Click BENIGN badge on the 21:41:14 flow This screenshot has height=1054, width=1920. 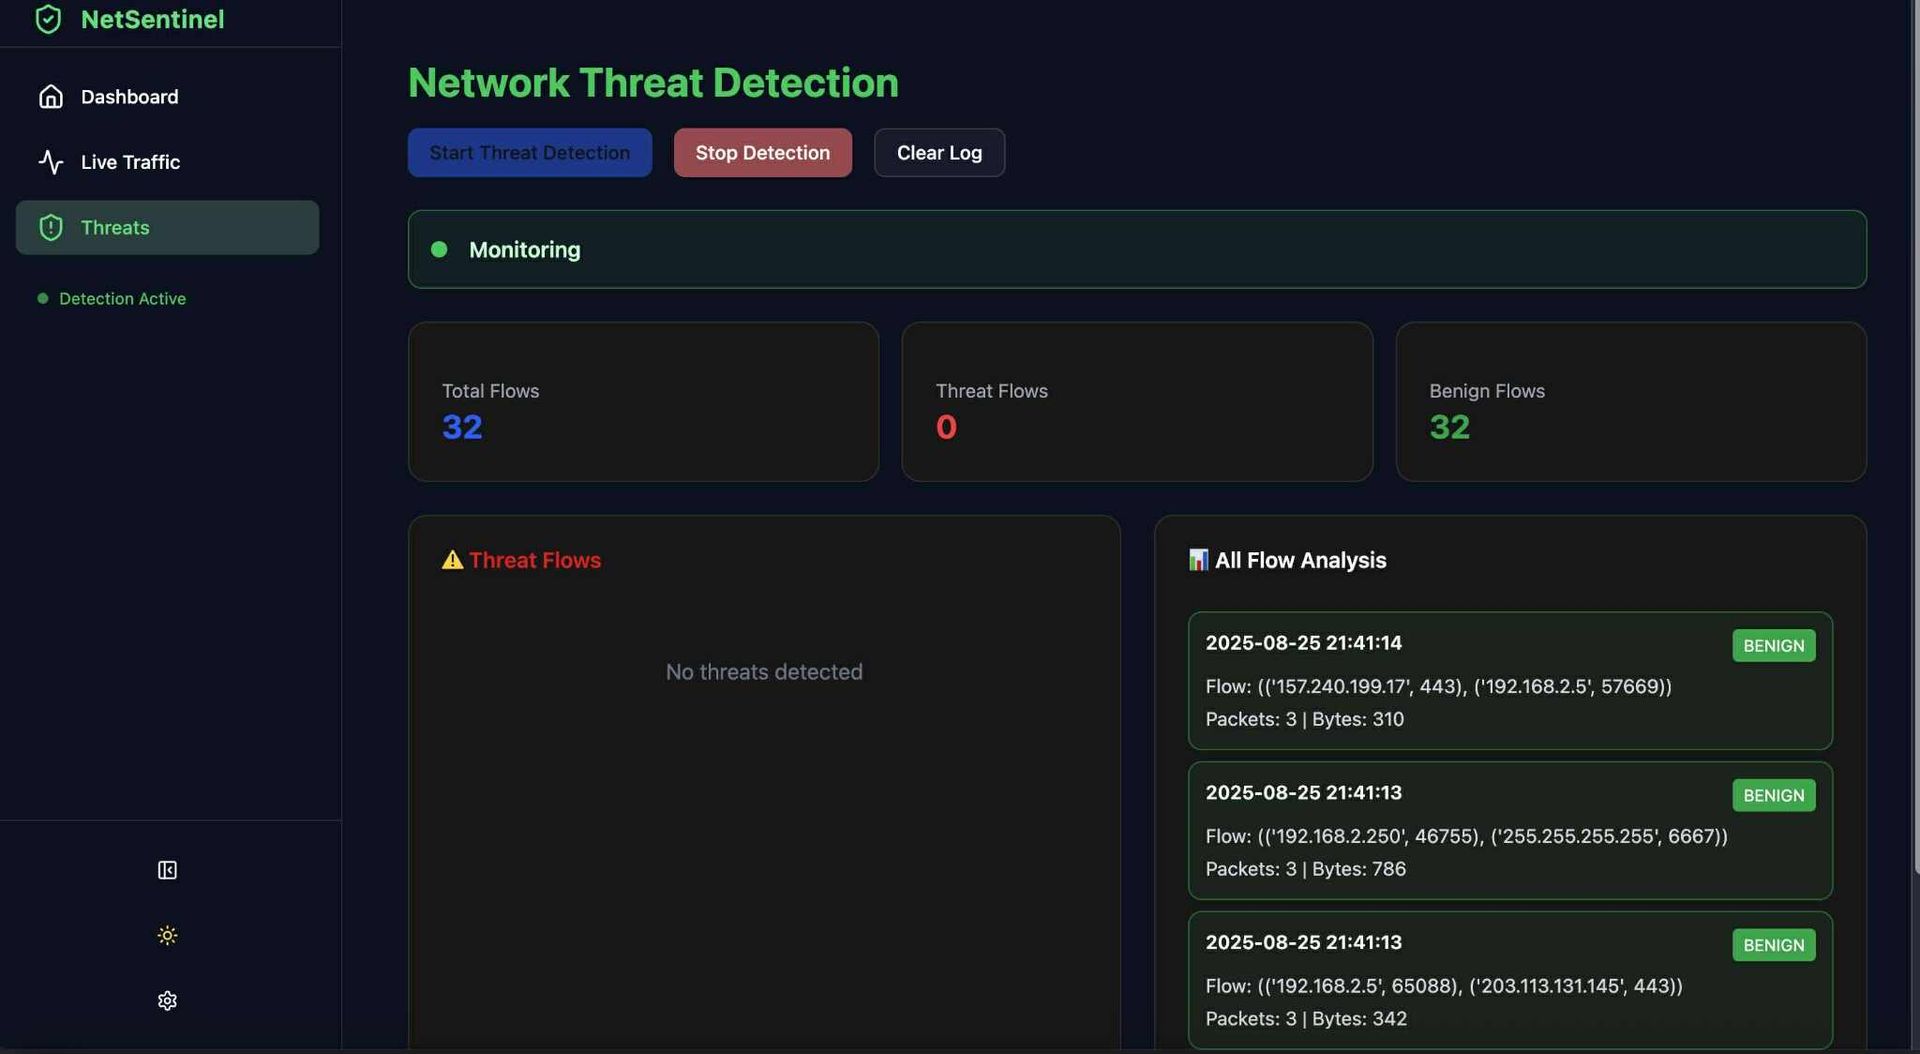pos(1774,646)
